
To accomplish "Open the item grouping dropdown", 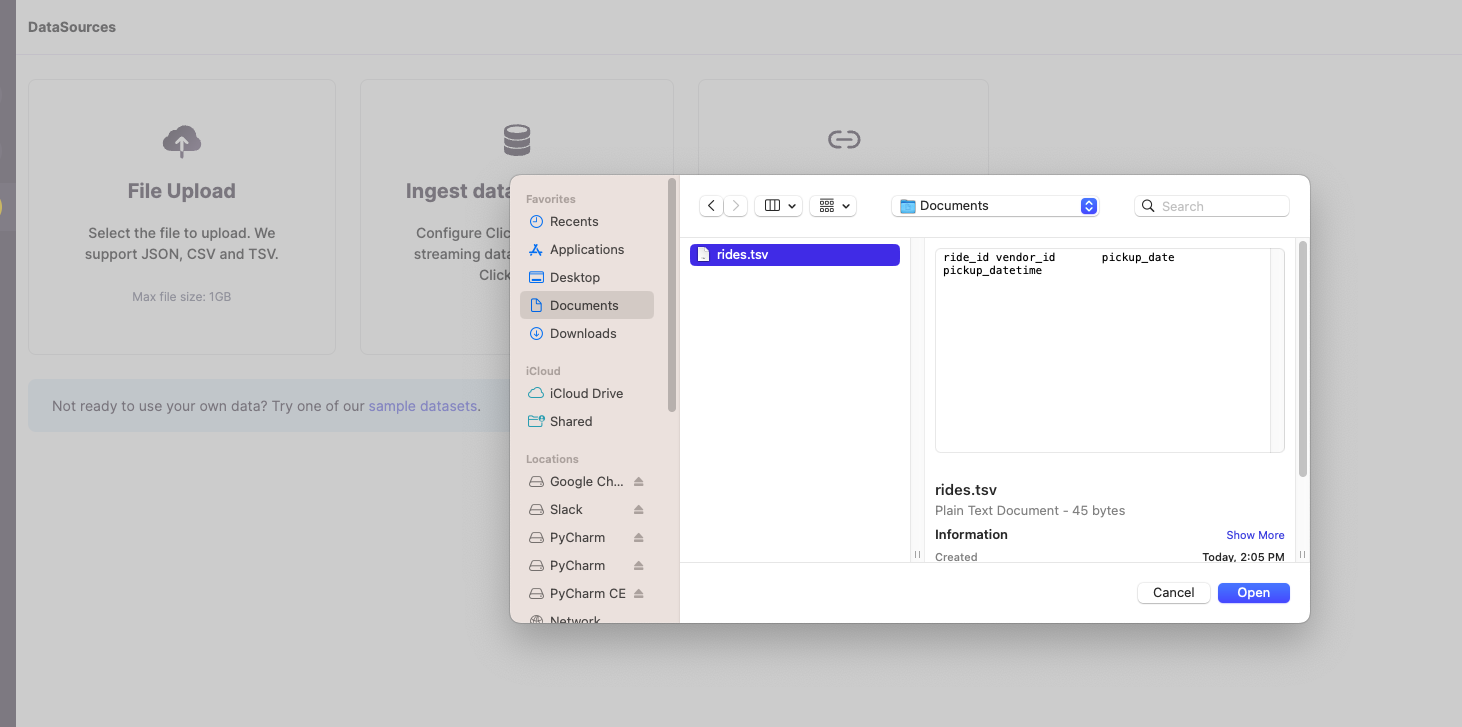I will (833, 206).
